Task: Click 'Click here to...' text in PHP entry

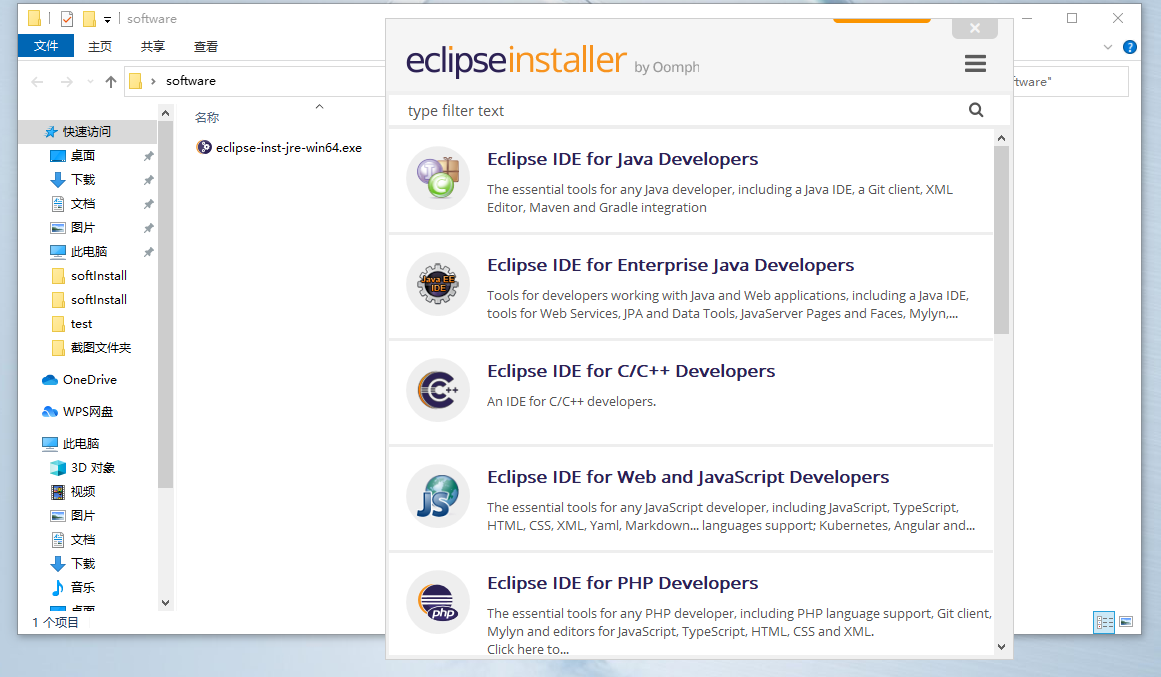Action: (x=528, y=650)
